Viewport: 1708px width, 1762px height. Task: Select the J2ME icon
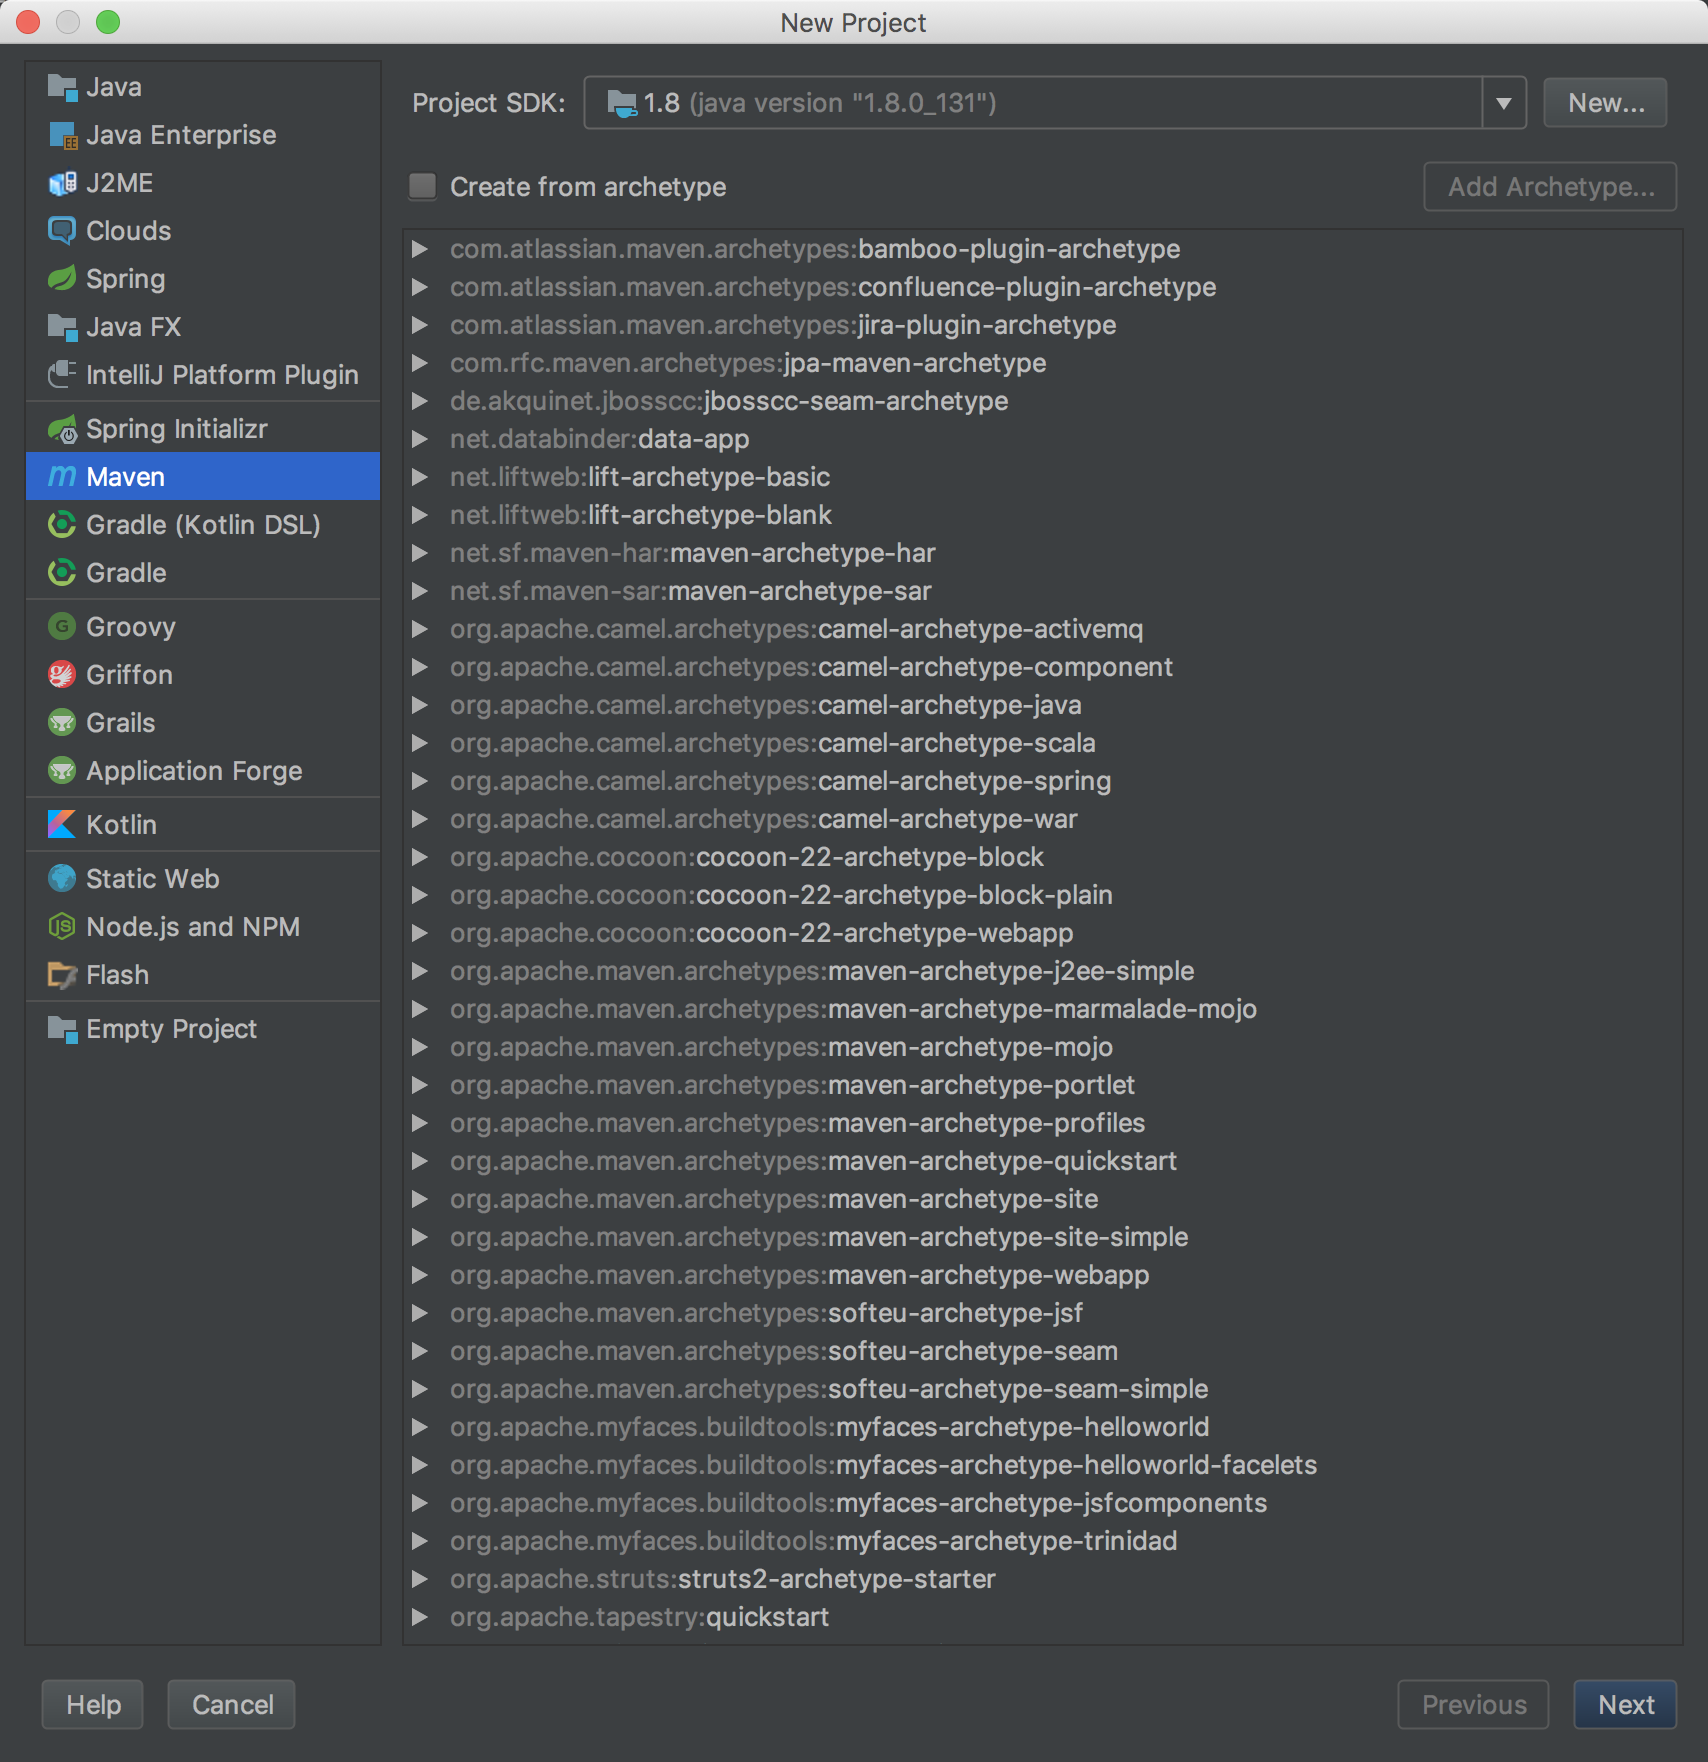point(62,183)
